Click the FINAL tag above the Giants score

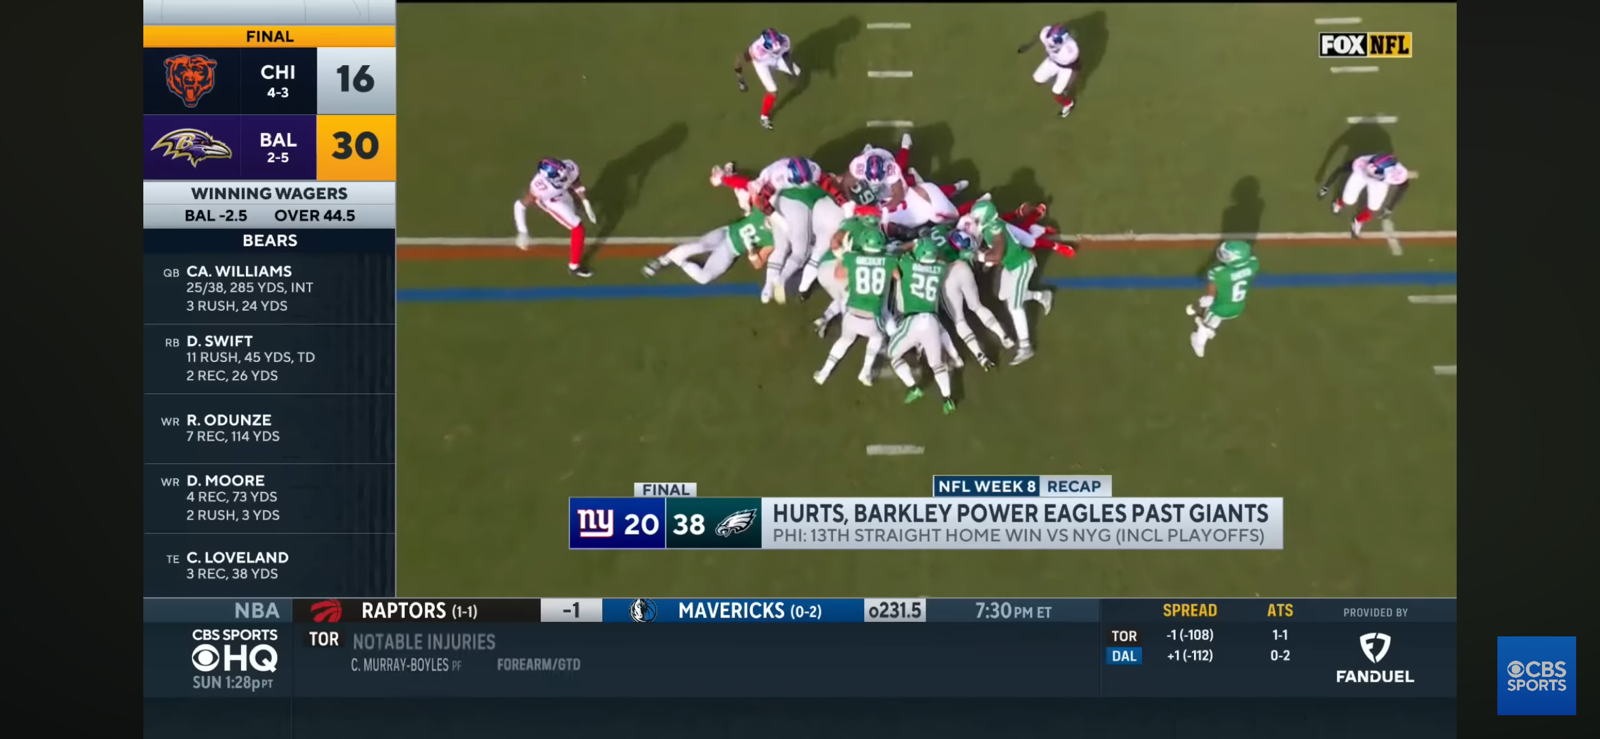(666, 489)
